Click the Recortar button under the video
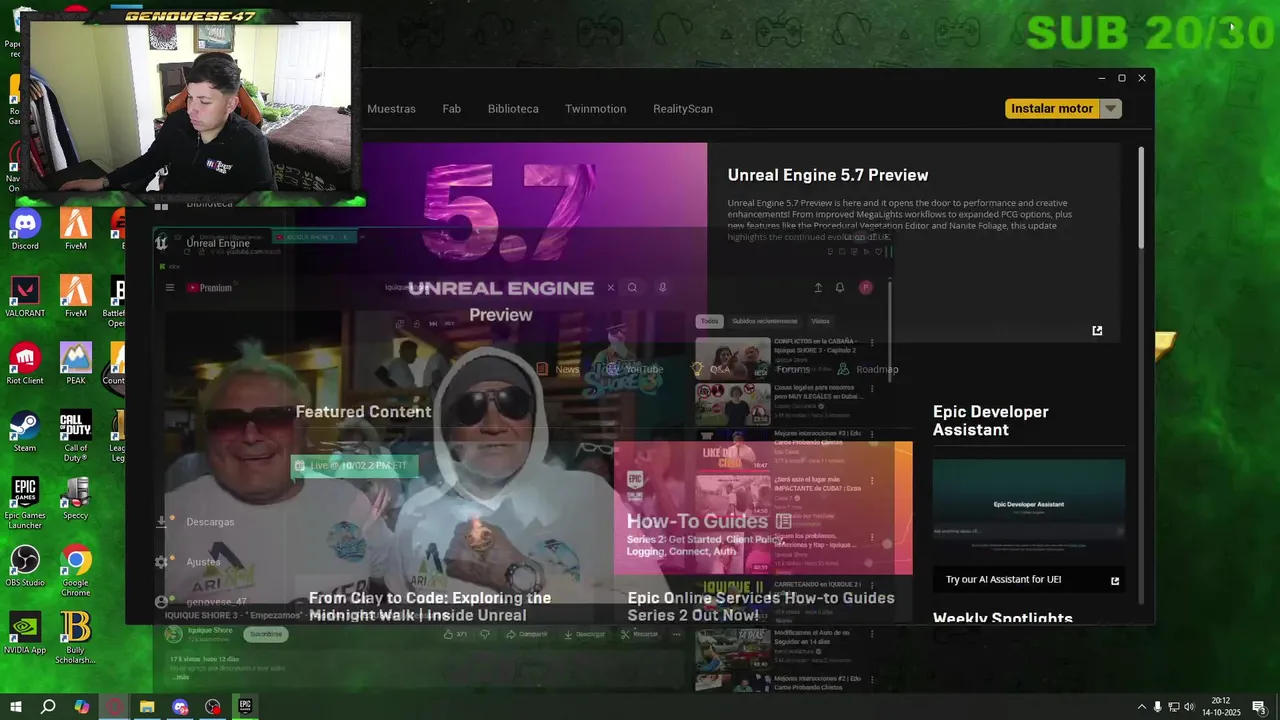Image resolution: width=1280 pixels, height=720 pixels. click(x=640, y=634)
